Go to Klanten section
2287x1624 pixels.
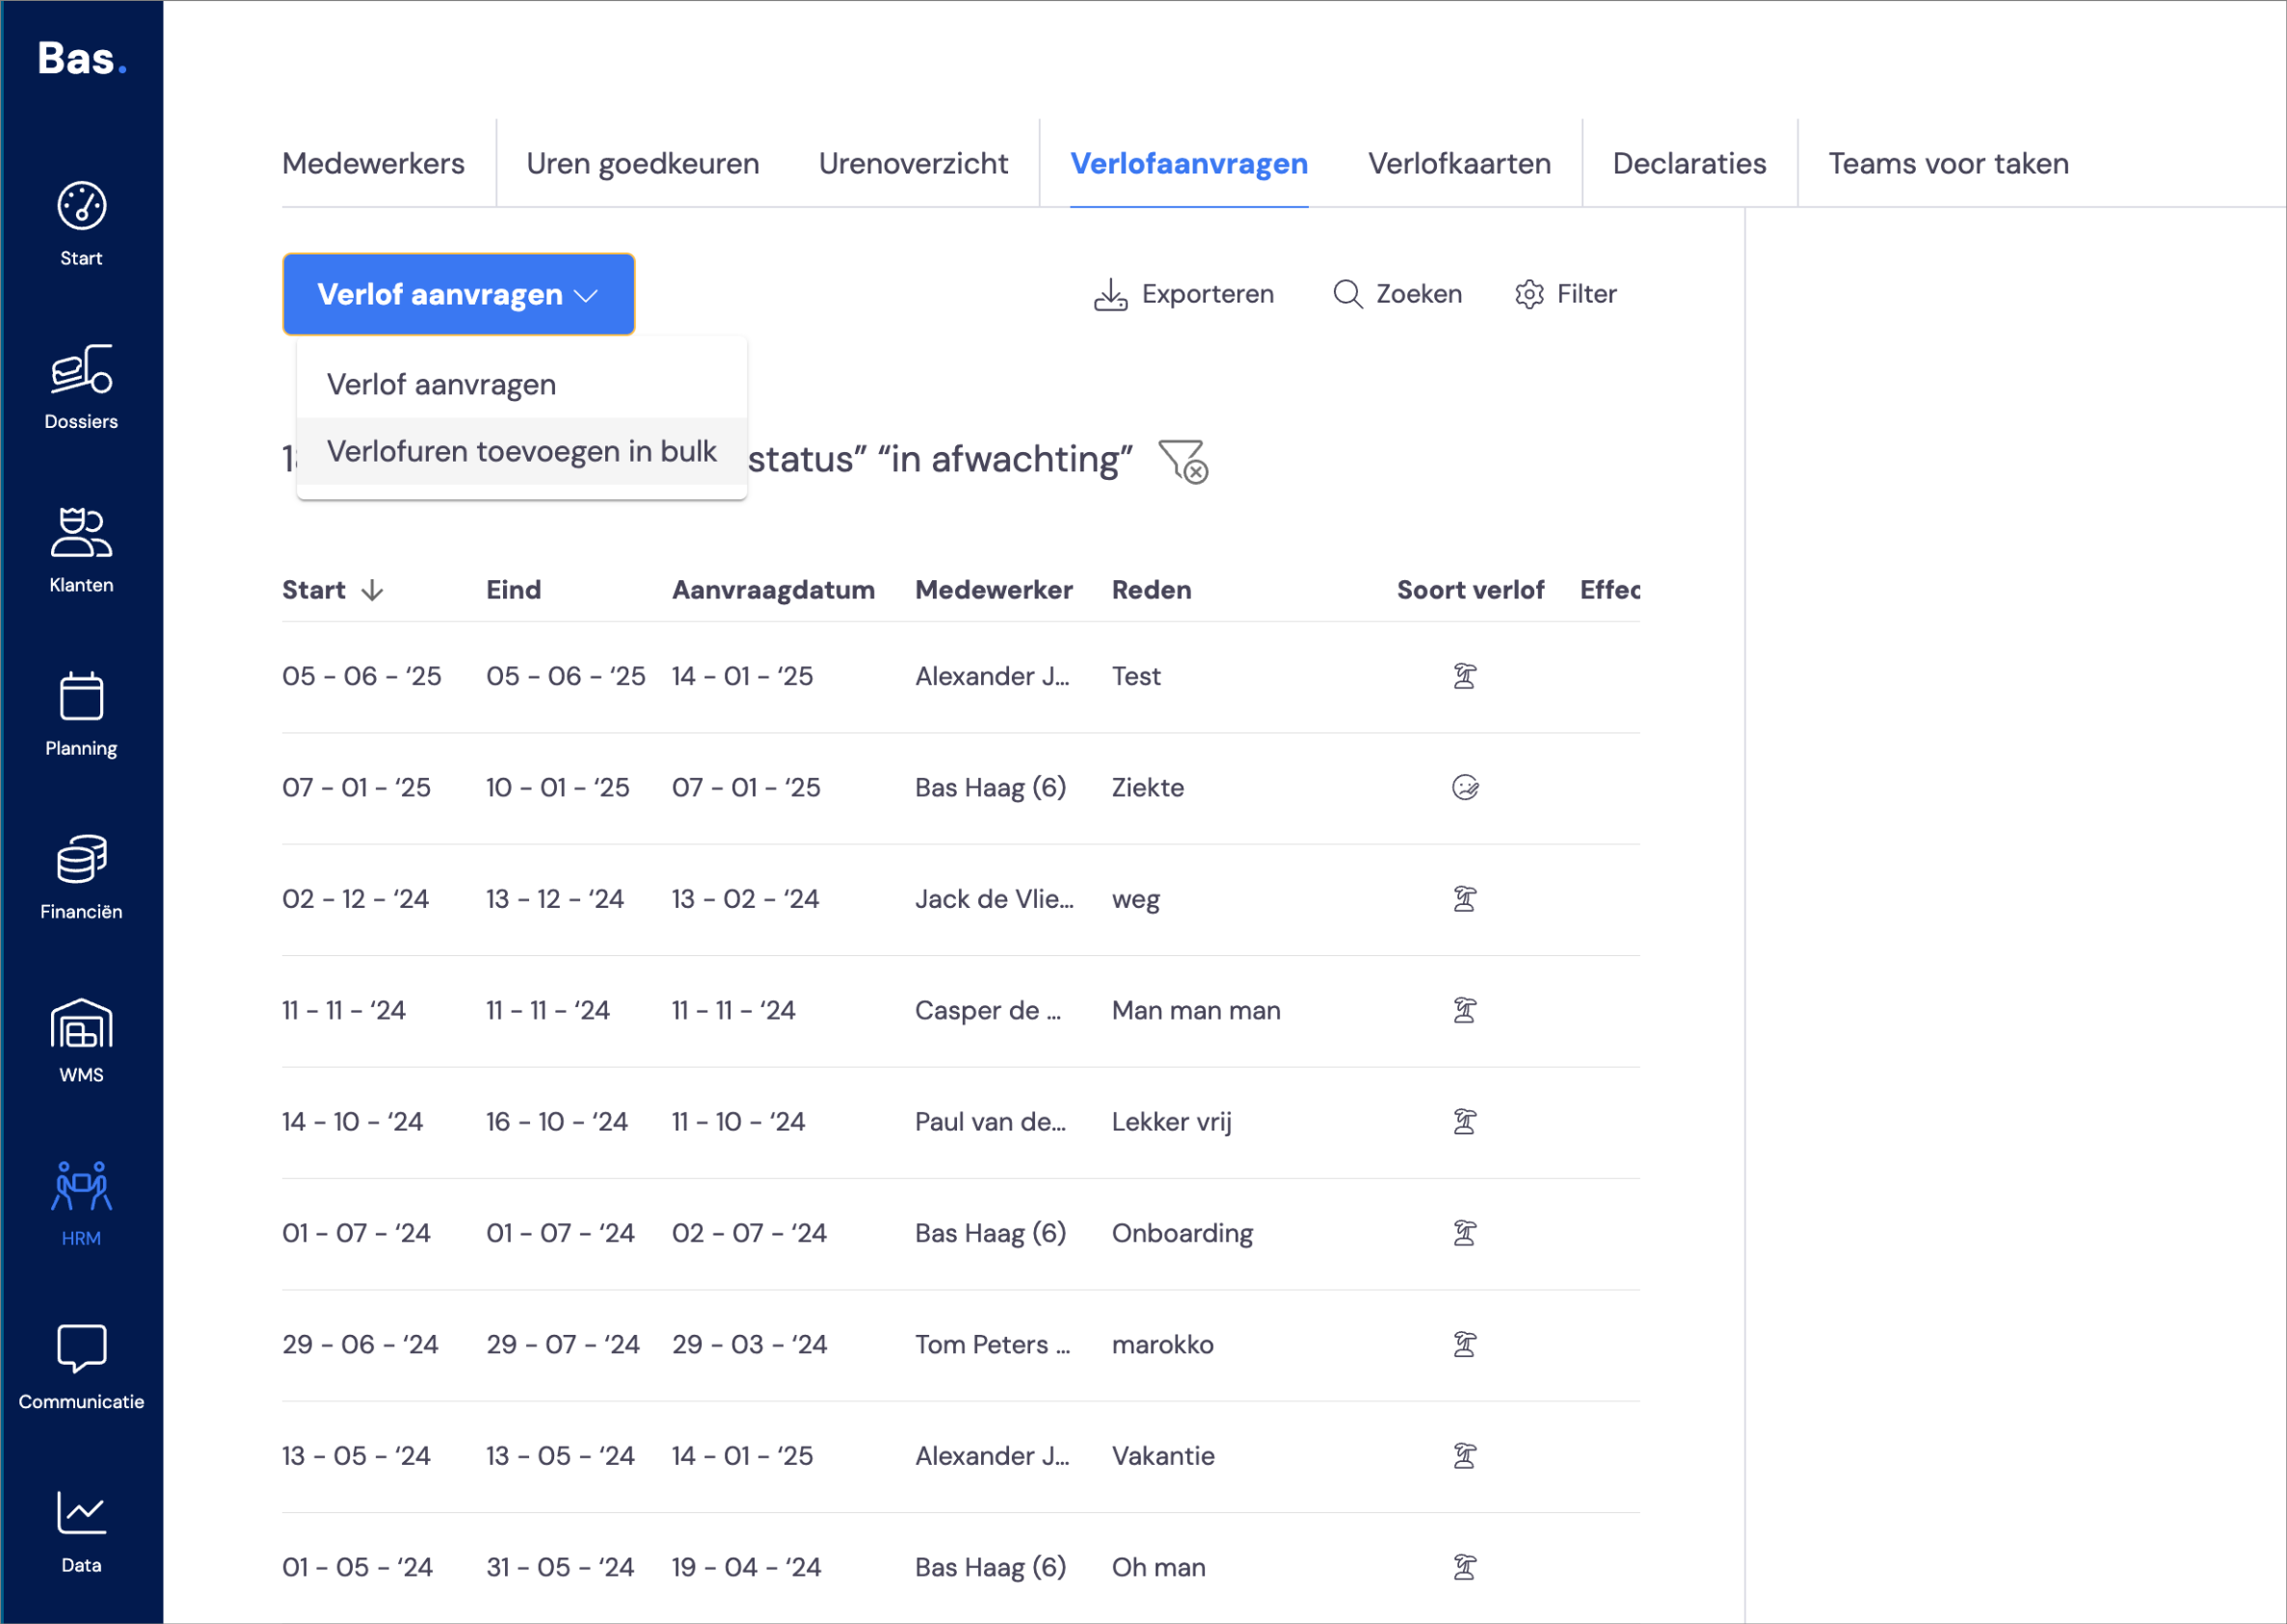tap(81, 551)
